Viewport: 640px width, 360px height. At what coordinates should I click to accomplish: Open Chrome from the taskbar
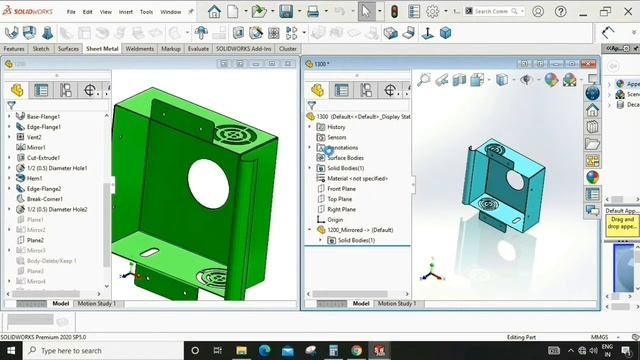click(x=356, y=351)
